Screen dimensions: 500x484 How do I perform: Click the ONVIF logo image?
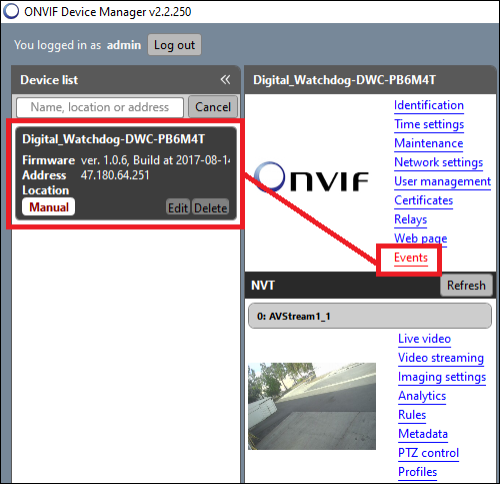coord(311,177)
